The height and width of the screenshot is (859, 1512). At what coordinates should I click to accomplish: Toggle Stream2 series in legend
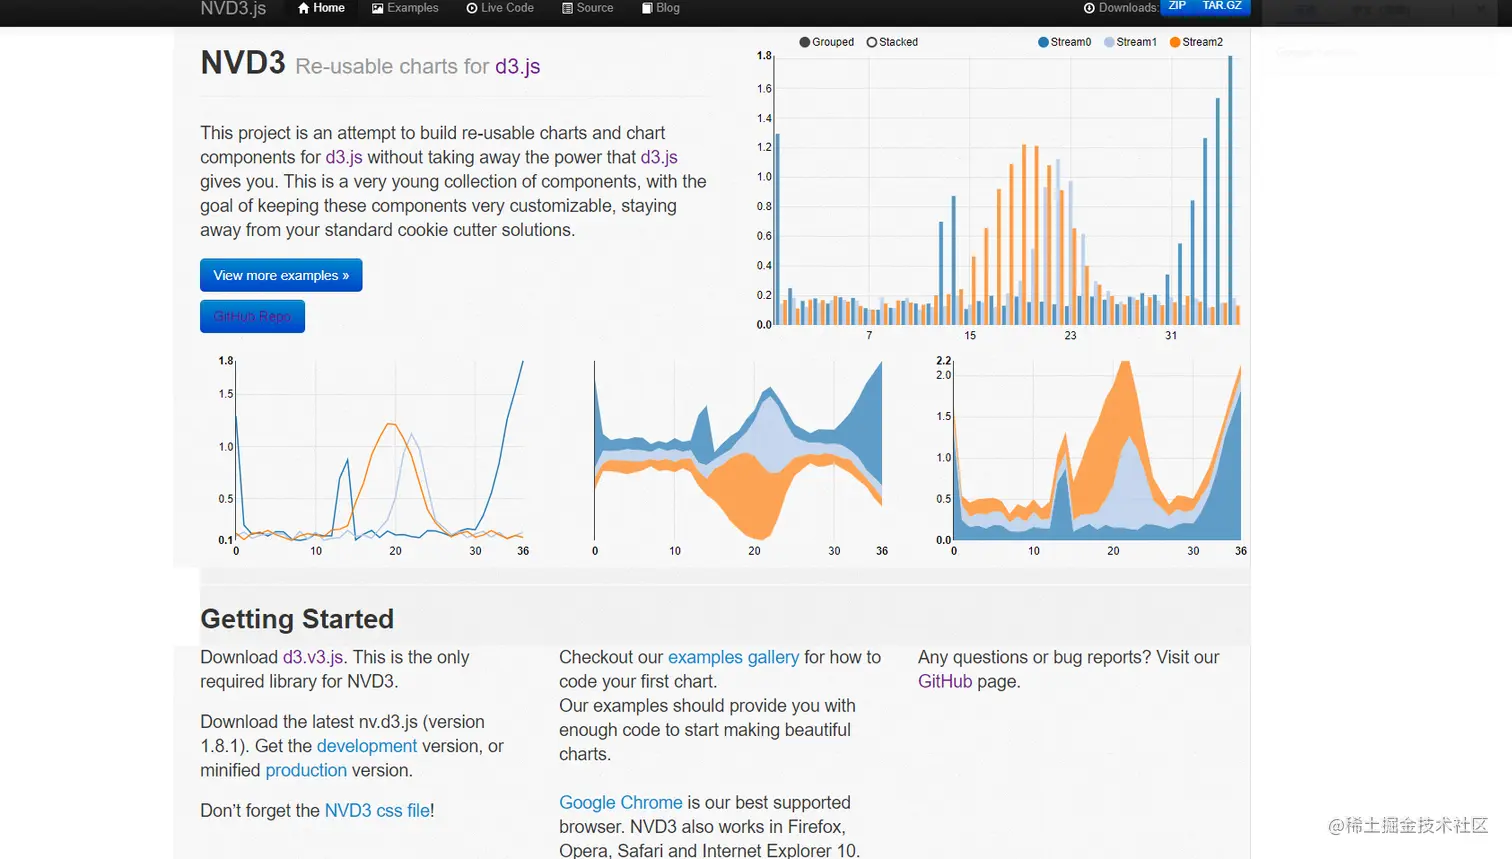1197,42
